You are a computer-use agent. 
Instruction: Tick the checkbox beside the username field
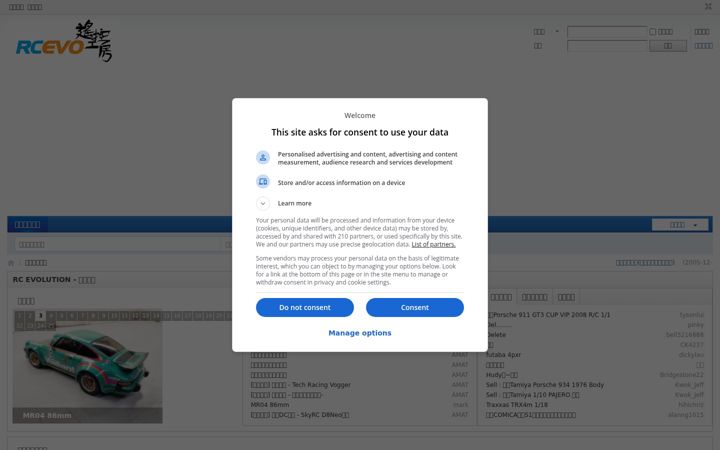click(x=652, y=32)
